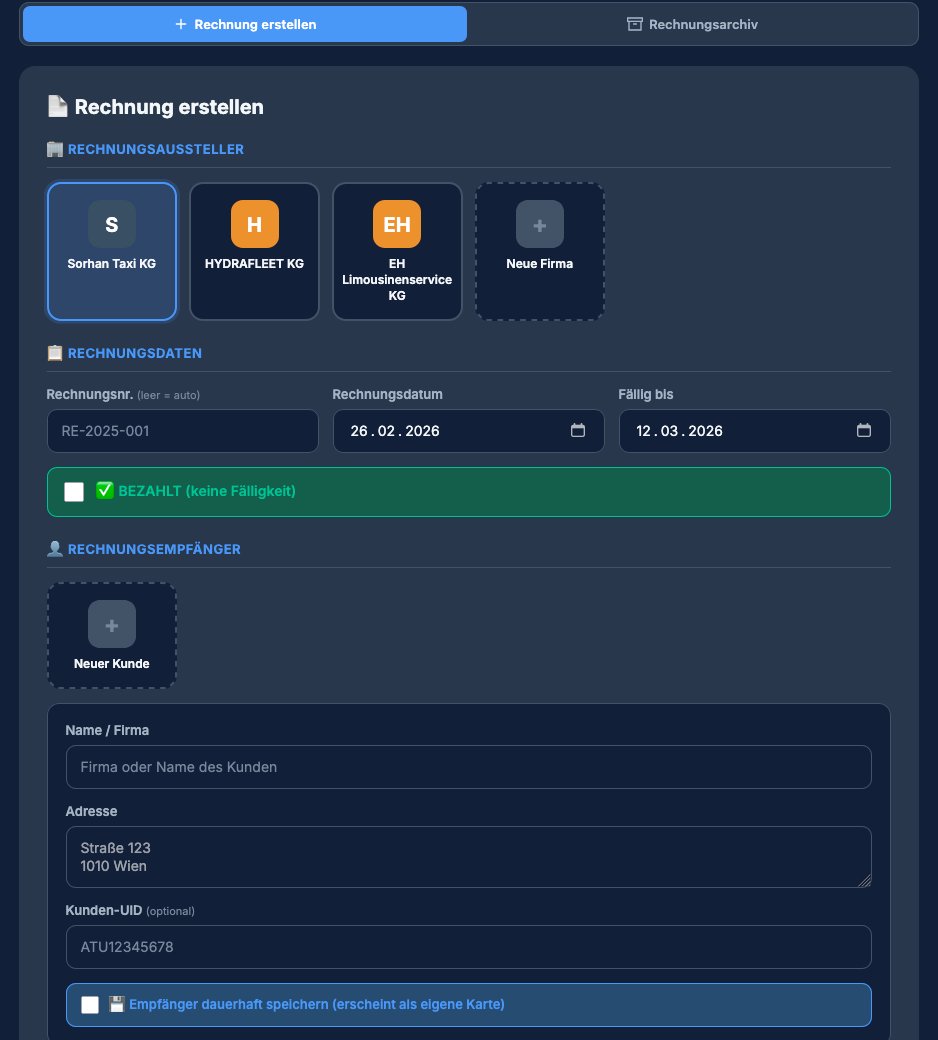Focus the Name / Firma text field
Image resolution: width=938 pixels, height=1040 pixels.
tap(468, 767)
